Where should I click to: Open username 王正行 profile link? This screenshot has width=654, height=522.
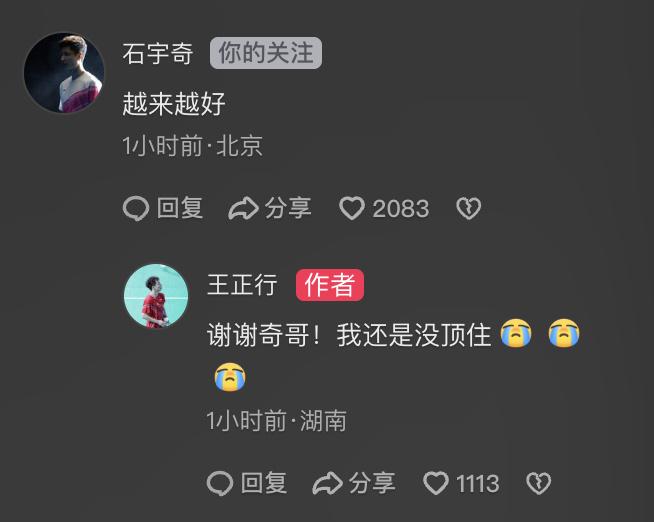point(242,285)
